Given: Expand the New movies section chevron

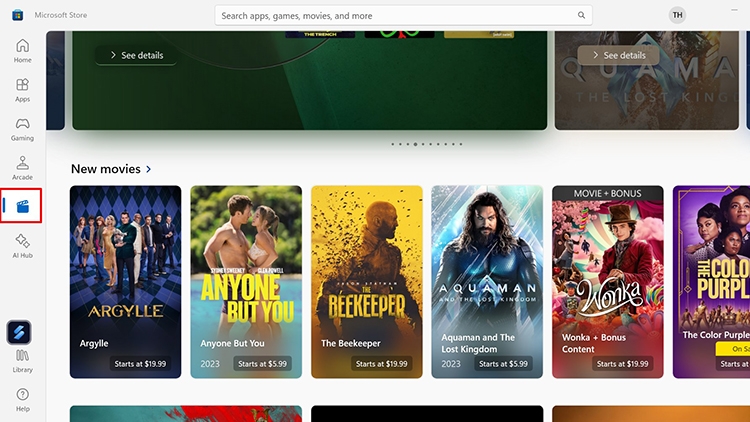Looking at the screenshot, I should pos(149,169).
